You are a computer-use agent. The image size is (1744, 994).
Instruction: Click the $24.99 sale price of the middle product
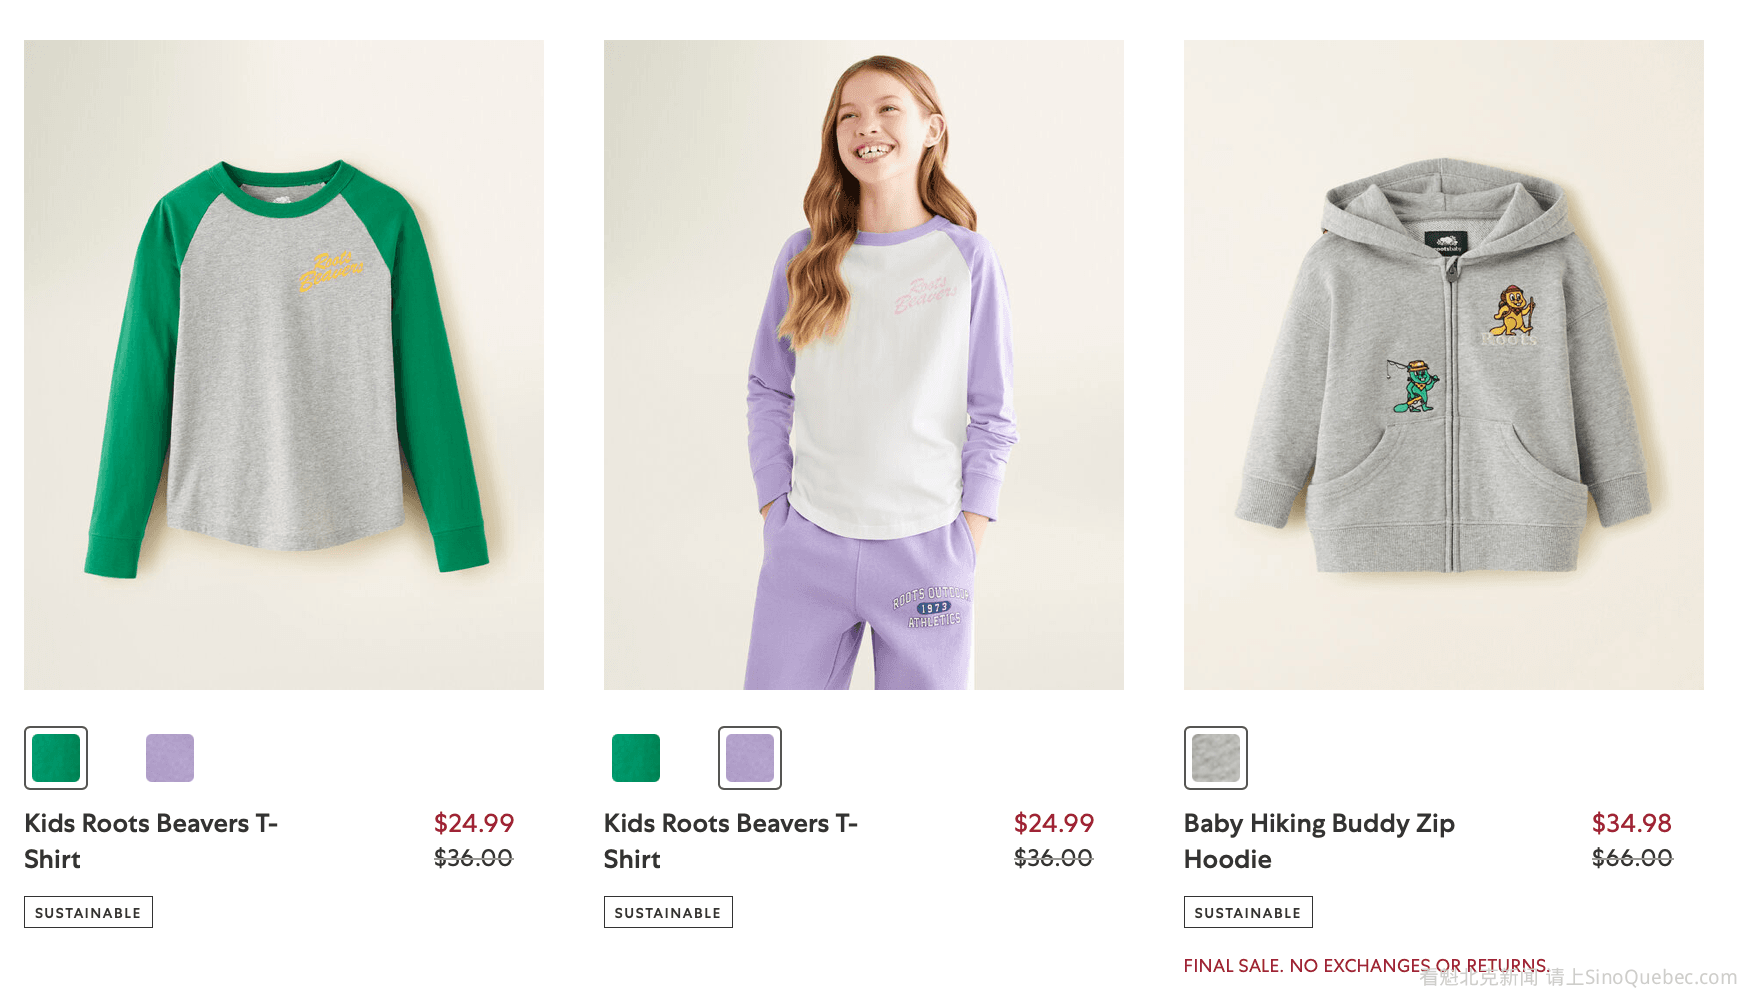(1054, 823)
